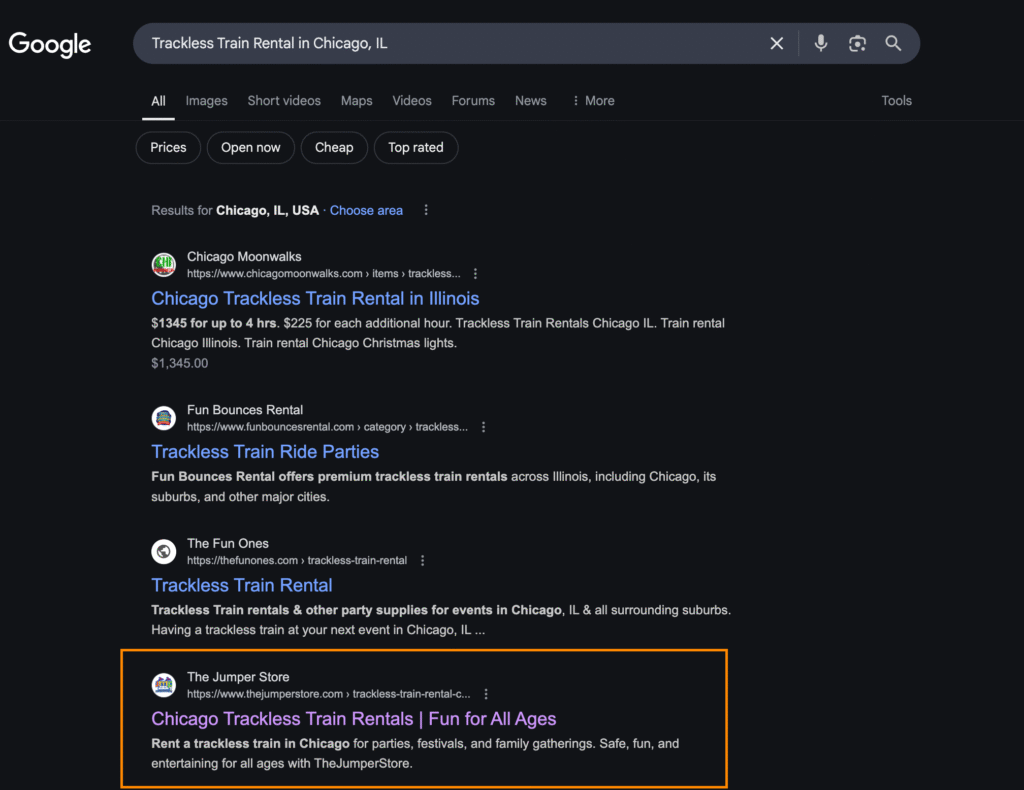Screen dimensions: 1024x790
Task: Go to the Google logo homepage
Action: click(50, 44)
